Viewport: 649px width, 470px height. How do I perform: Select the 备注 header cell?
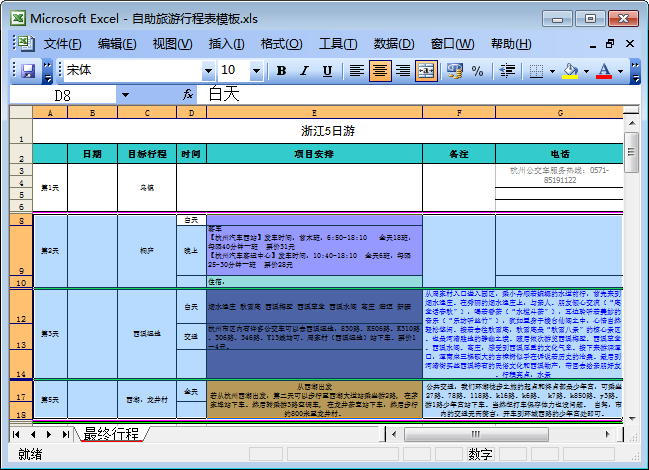(459, 154)
